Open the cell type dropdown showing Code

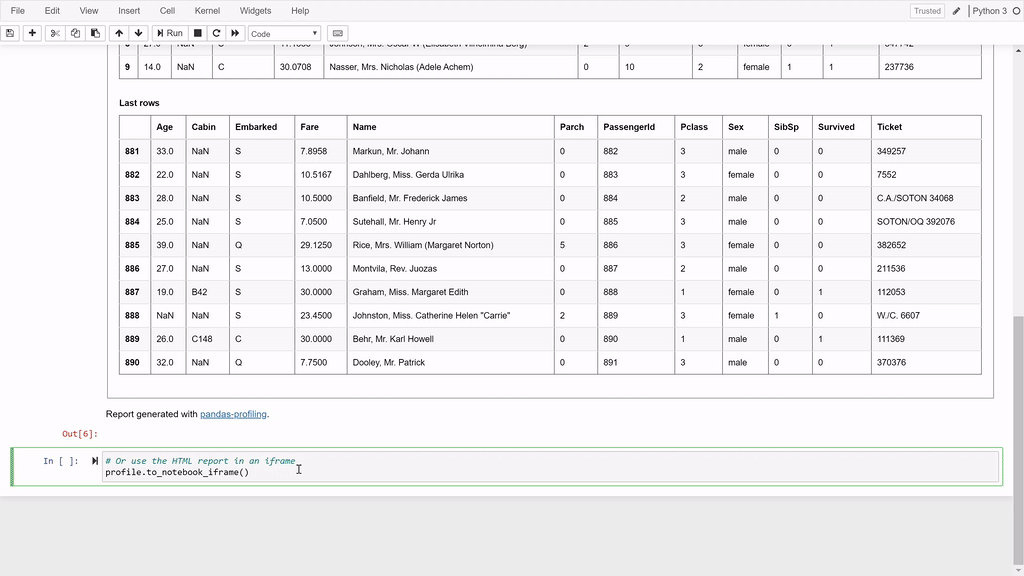click(x=283, y=32)
